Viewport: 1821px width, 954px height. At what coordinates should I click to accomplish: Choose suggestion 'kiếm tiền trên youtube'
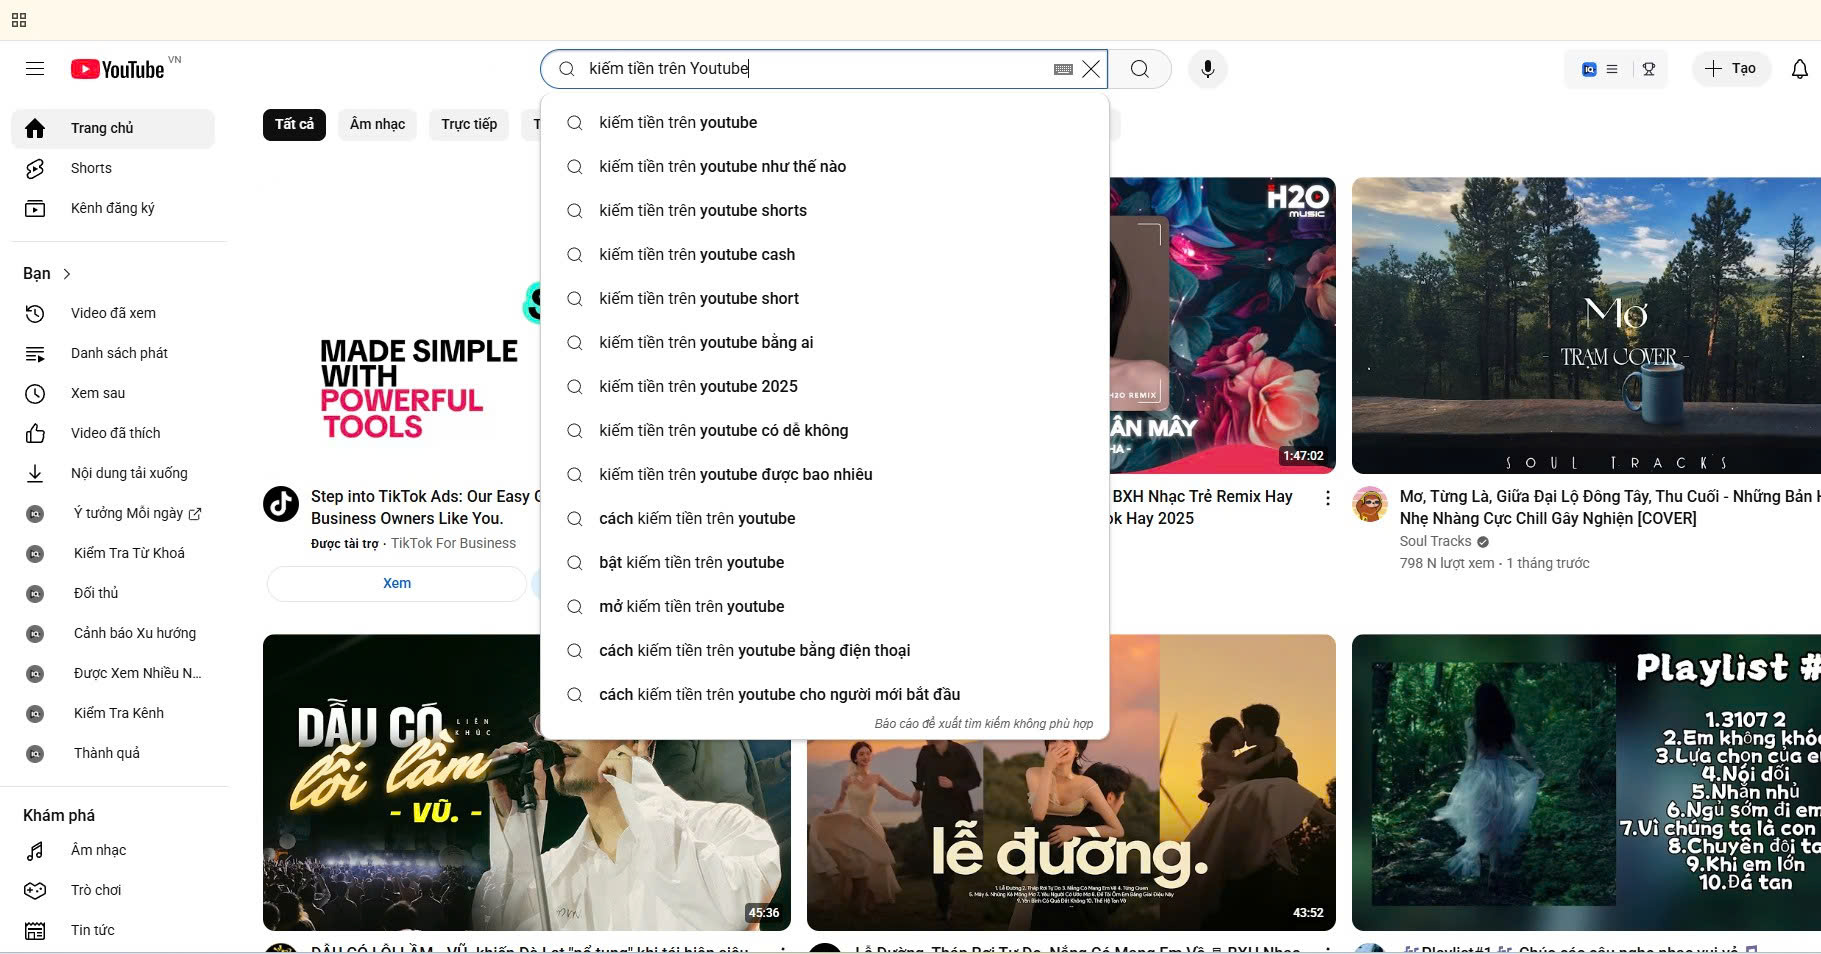pyautogui.click(x=825, y=122)
